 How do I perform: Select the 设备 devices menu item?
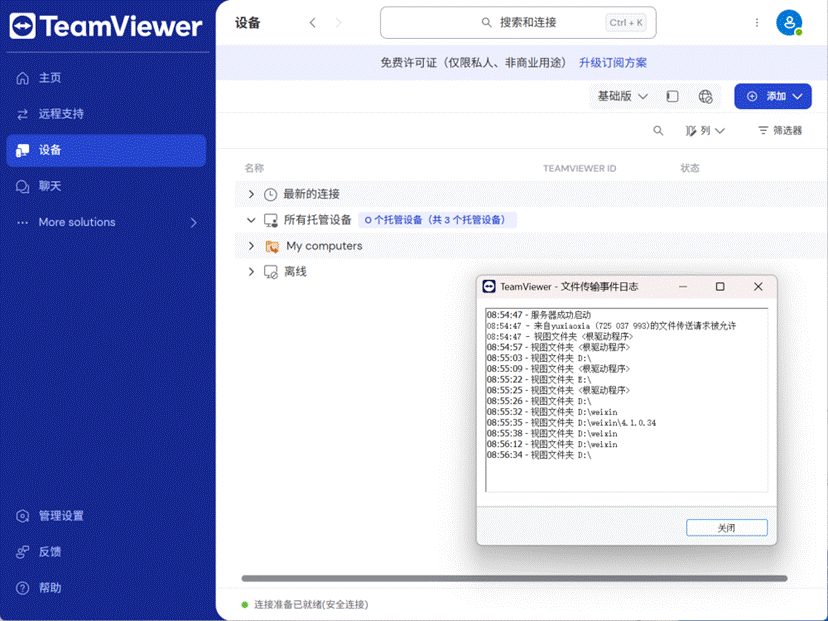(x=106, y=150)
